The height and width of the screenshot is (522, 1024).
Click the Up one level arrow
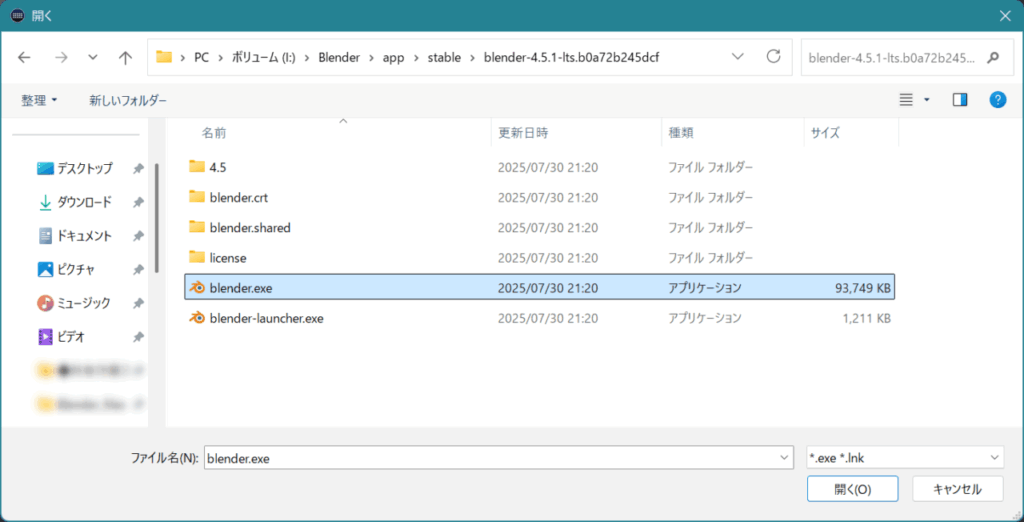tap(125, 58)
